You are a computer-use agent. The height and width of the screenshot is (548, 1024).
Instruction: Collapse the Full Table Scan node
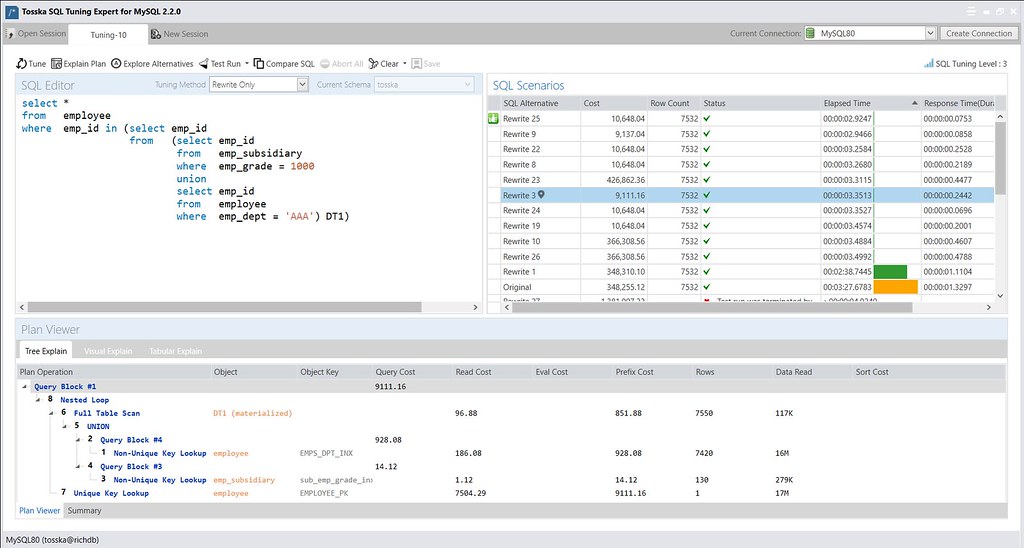click(x=51, y=413)
